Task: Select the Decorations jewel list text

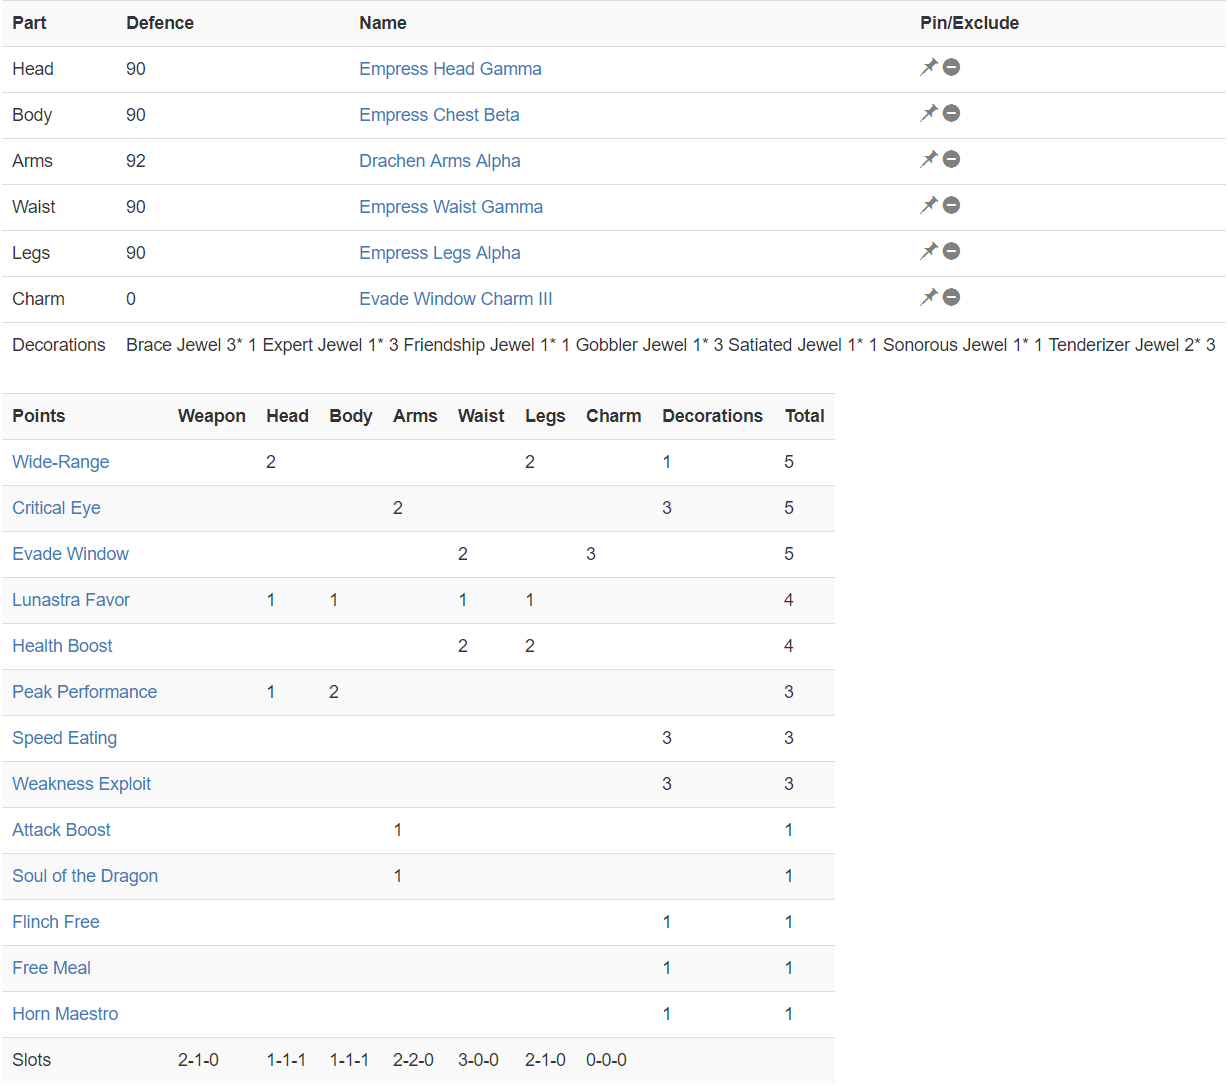Action: click(x=671, y=345)
